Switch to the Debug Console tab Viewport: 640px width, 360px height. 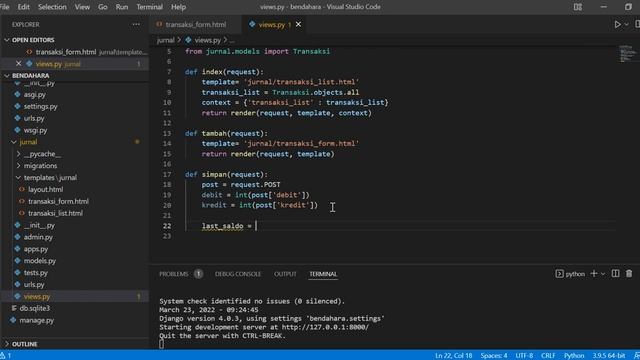238,274
